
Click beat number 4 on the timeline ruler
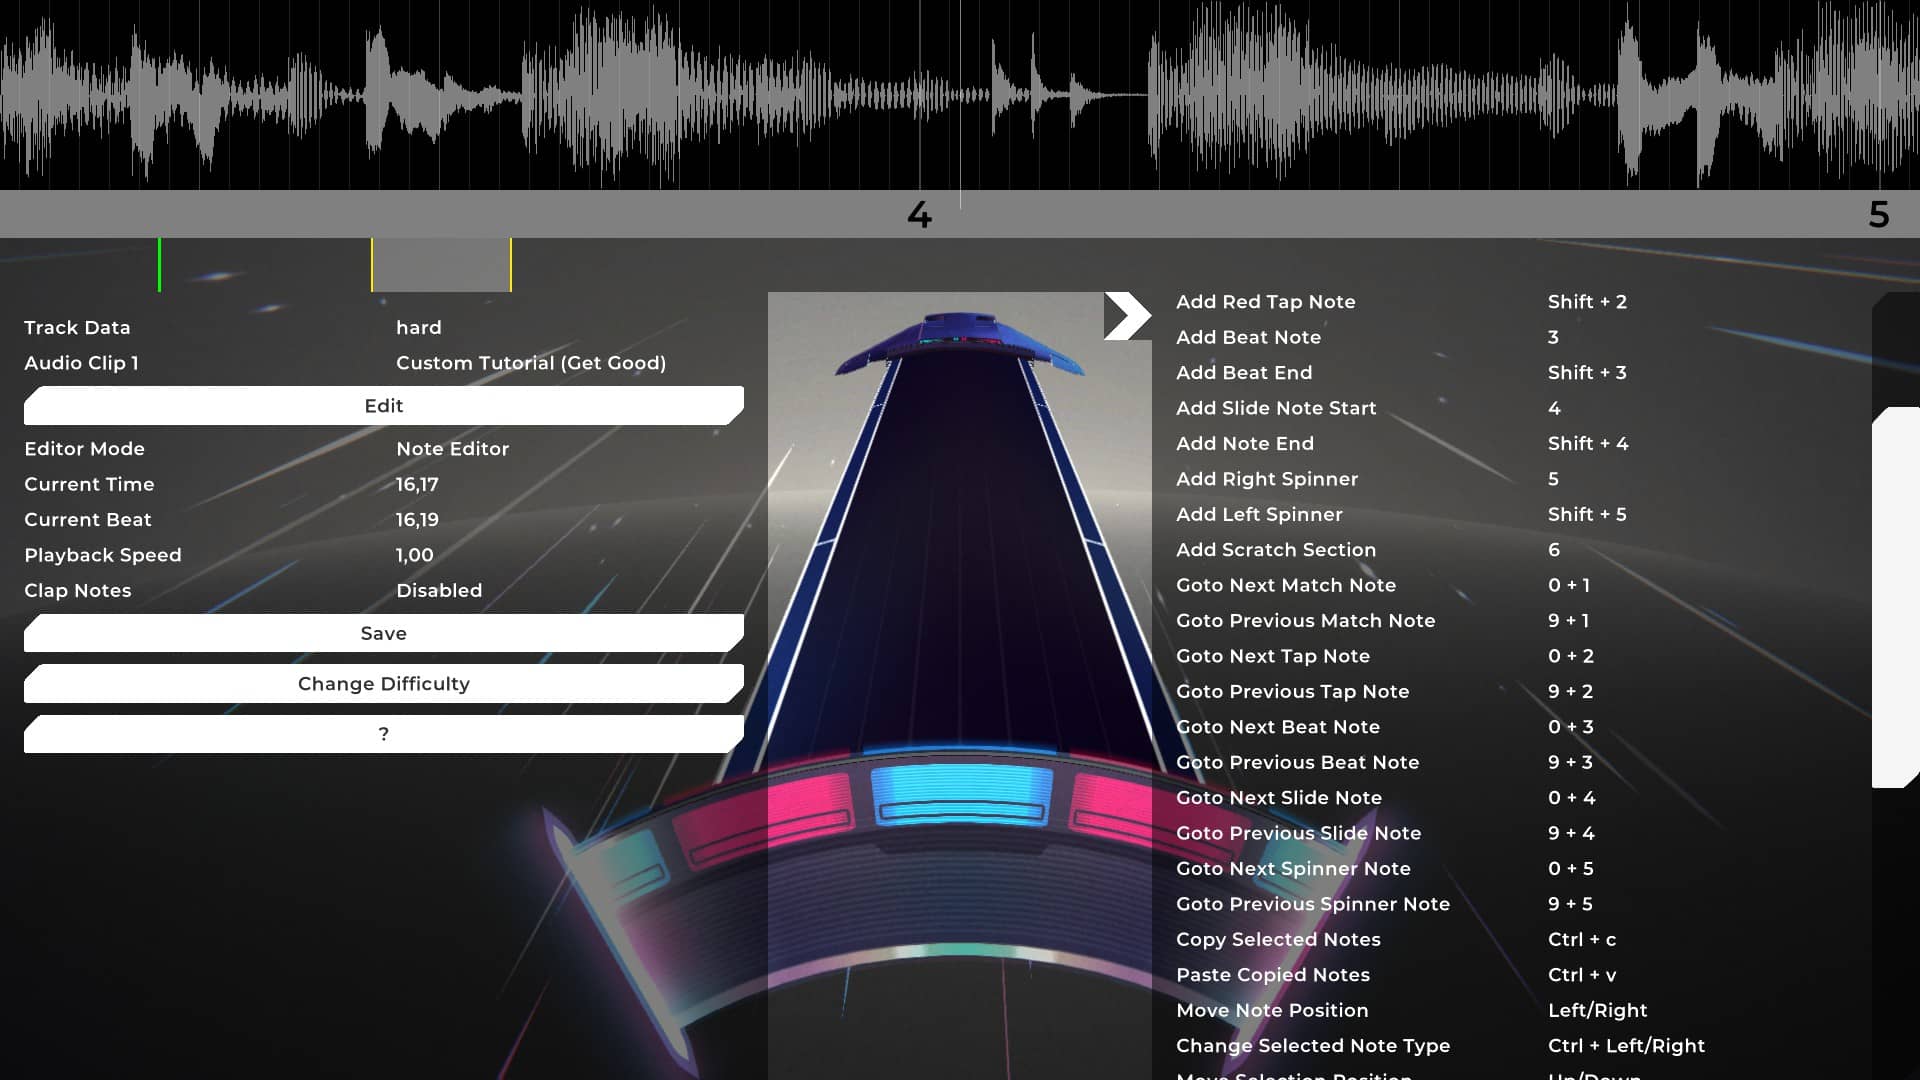[919, 215]
